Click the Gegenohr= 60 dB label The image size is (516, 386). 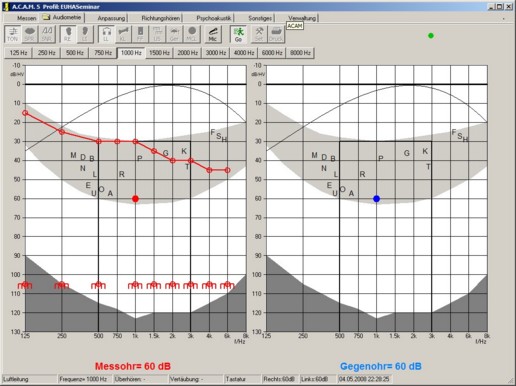point(381,366)
